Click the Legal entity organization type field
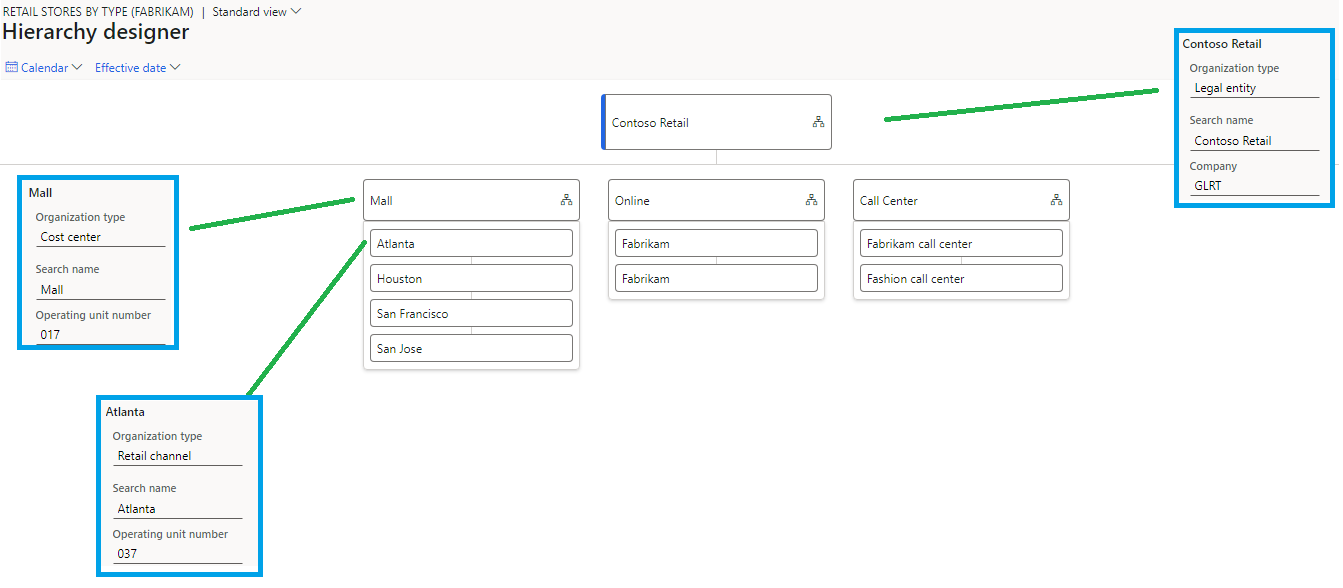 (1254, 88)
